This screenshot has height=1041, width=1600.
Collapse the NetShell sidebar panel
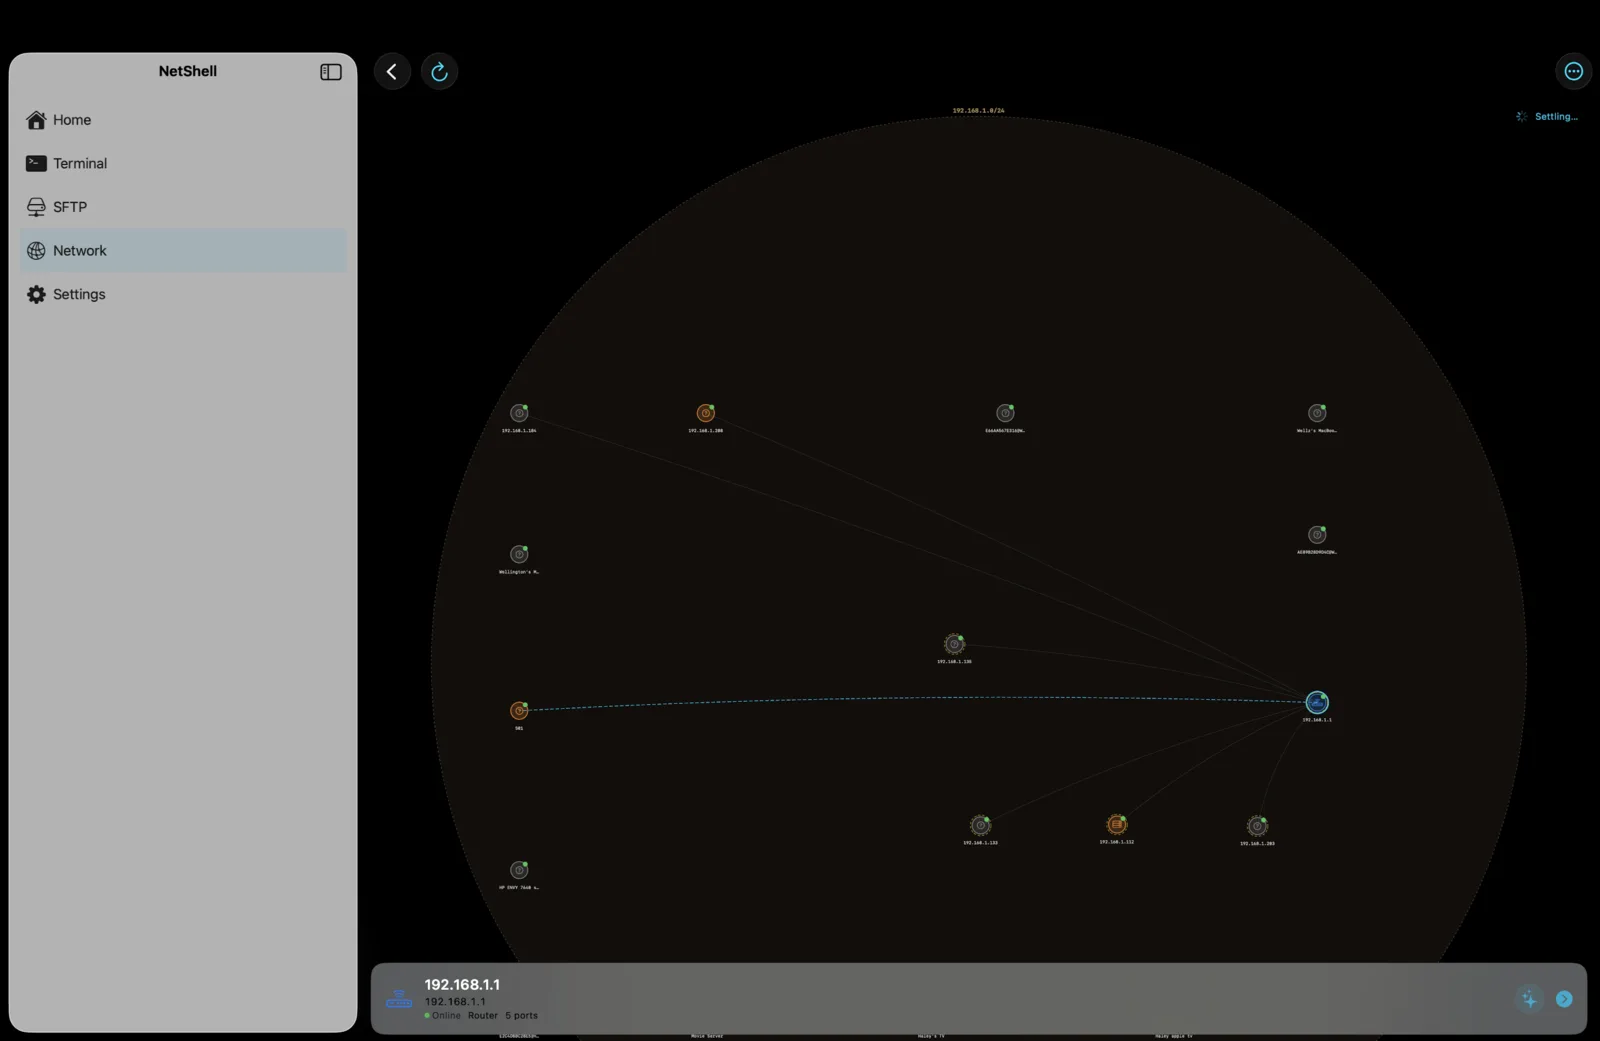331,72
